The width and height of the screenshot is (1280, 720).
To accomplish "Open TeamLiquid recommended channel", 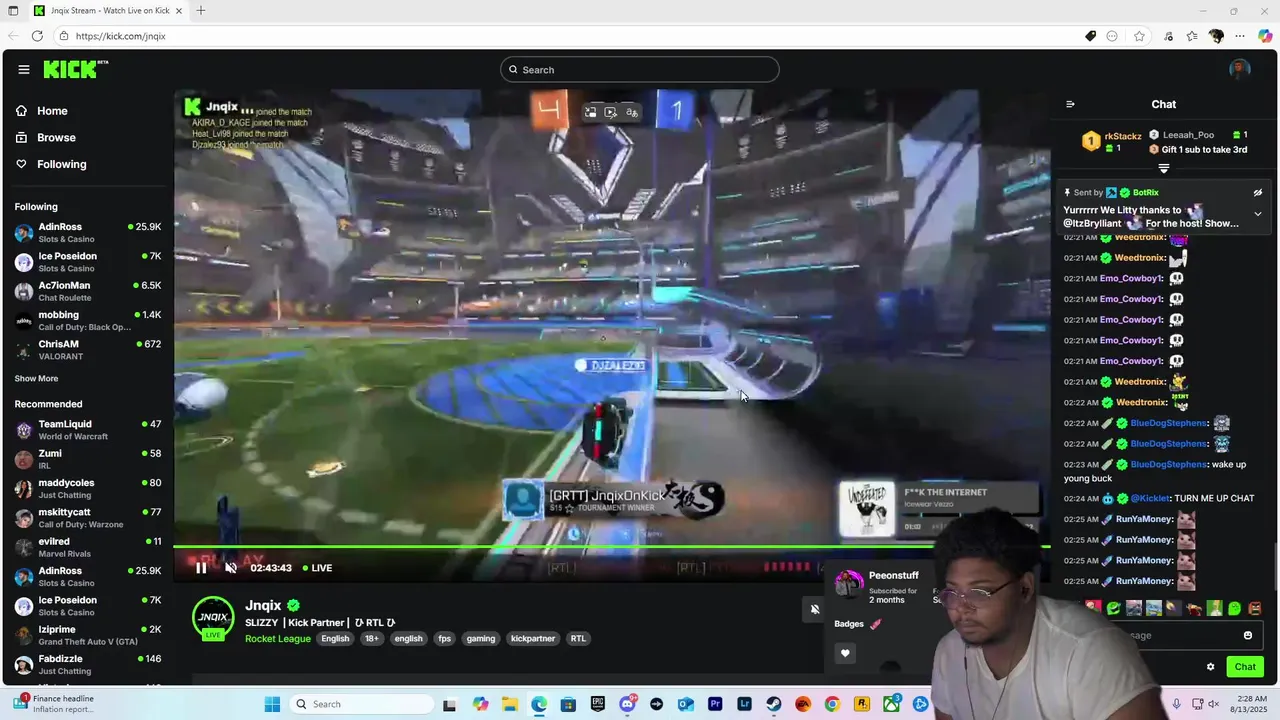I will tap(88, 430).
